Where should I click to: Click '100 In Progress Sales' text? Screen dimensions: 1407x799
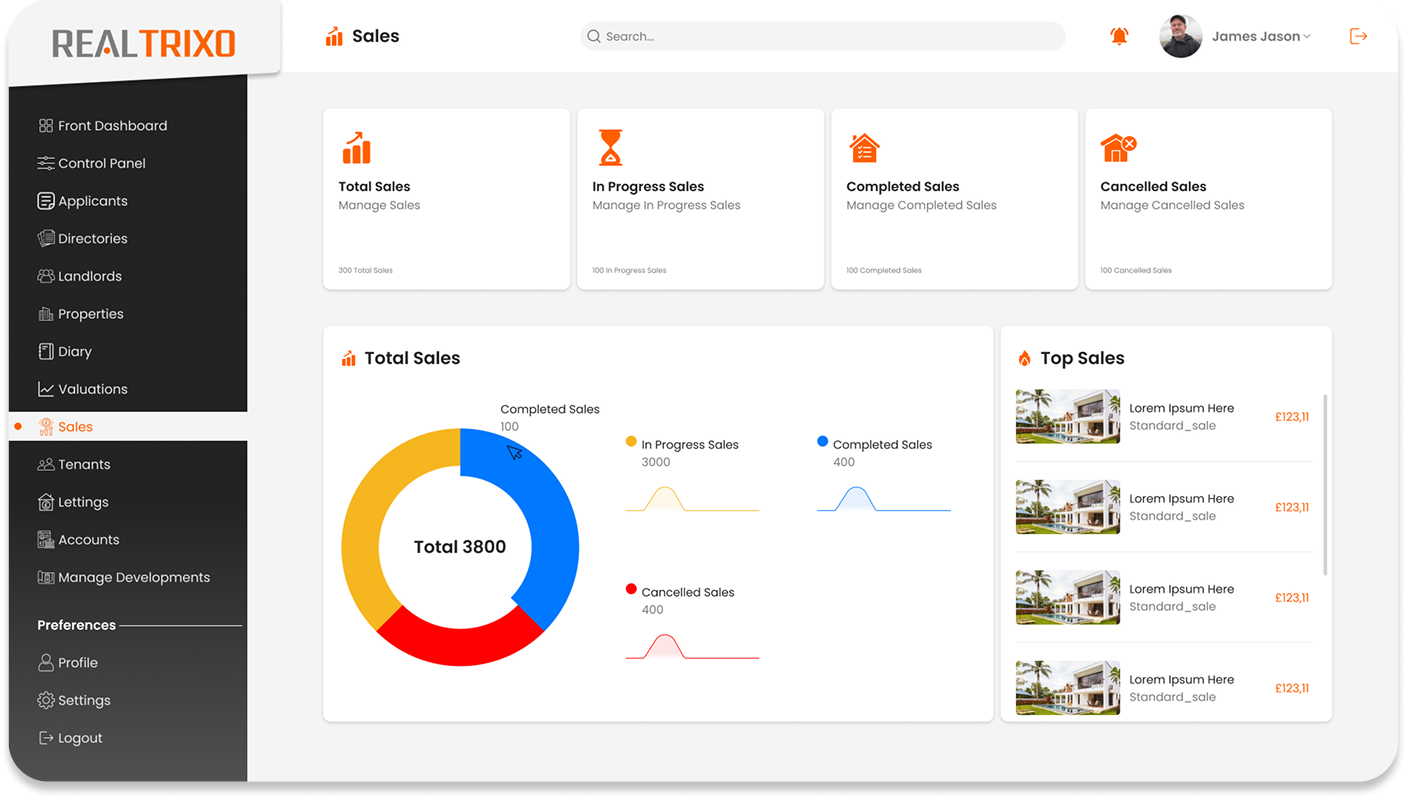(x=629, y=270)
